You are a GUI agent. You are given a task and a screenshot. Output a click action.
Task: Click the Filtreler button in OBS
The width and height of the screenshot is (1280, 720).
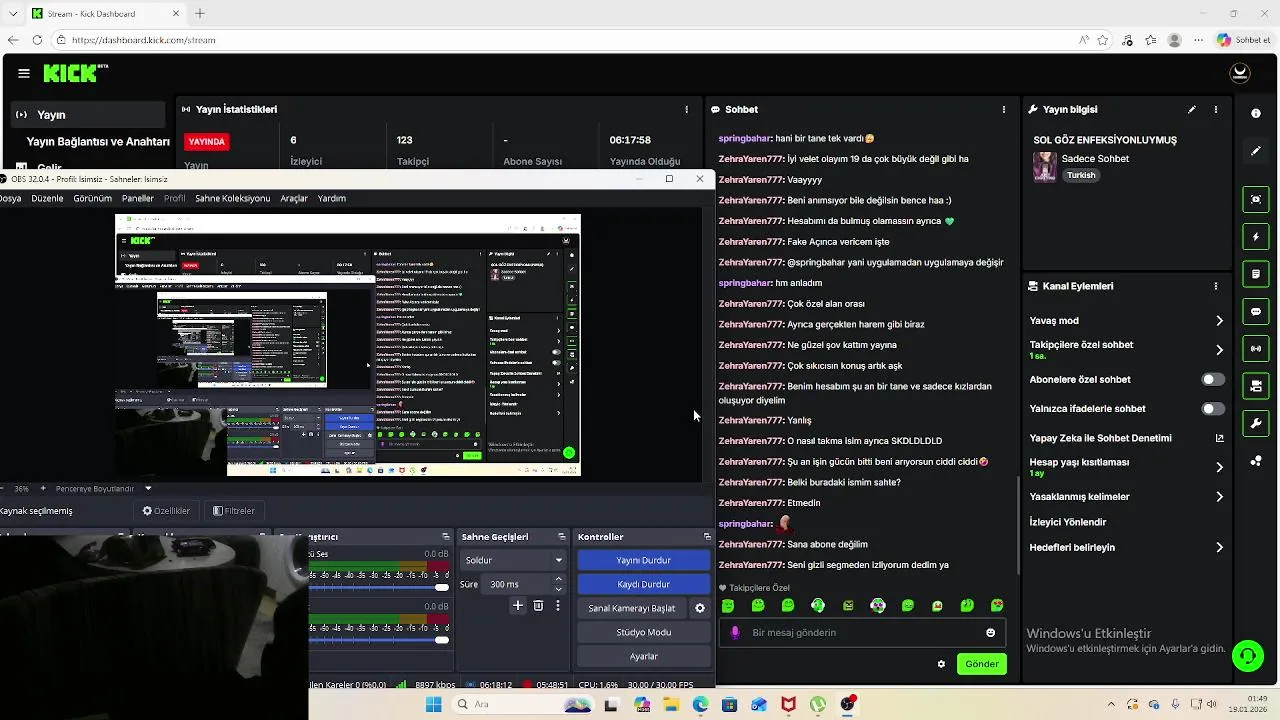234,511
